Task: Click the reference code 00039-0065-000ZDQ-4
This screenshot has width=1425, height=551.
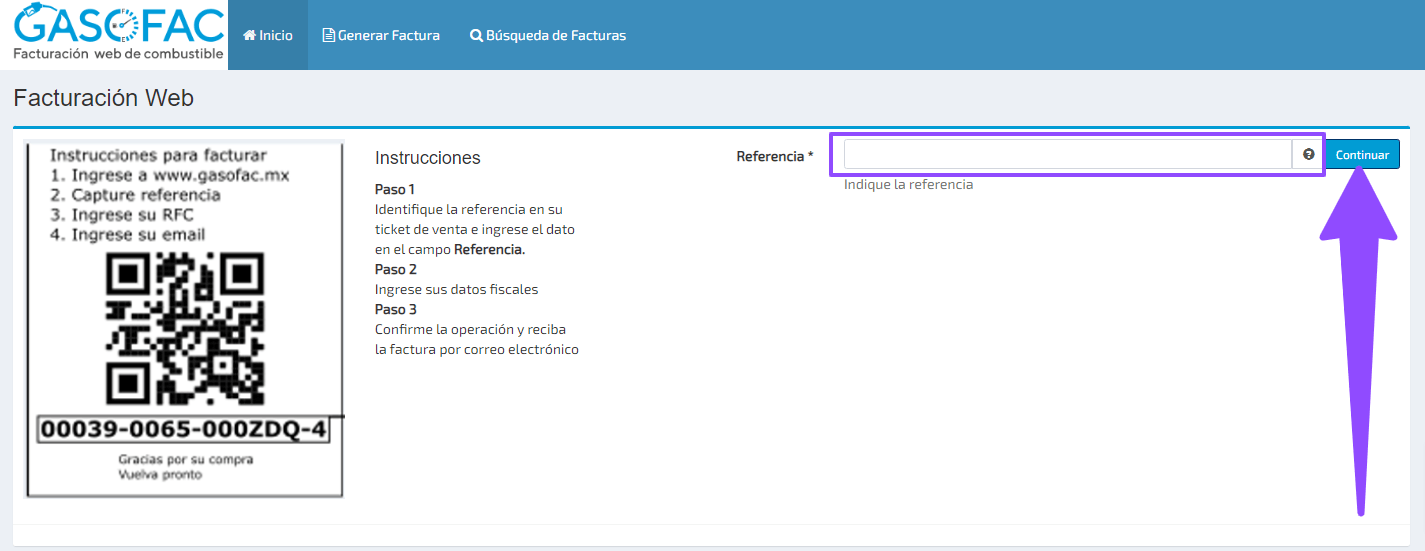Action: click(x=183, y=430)
